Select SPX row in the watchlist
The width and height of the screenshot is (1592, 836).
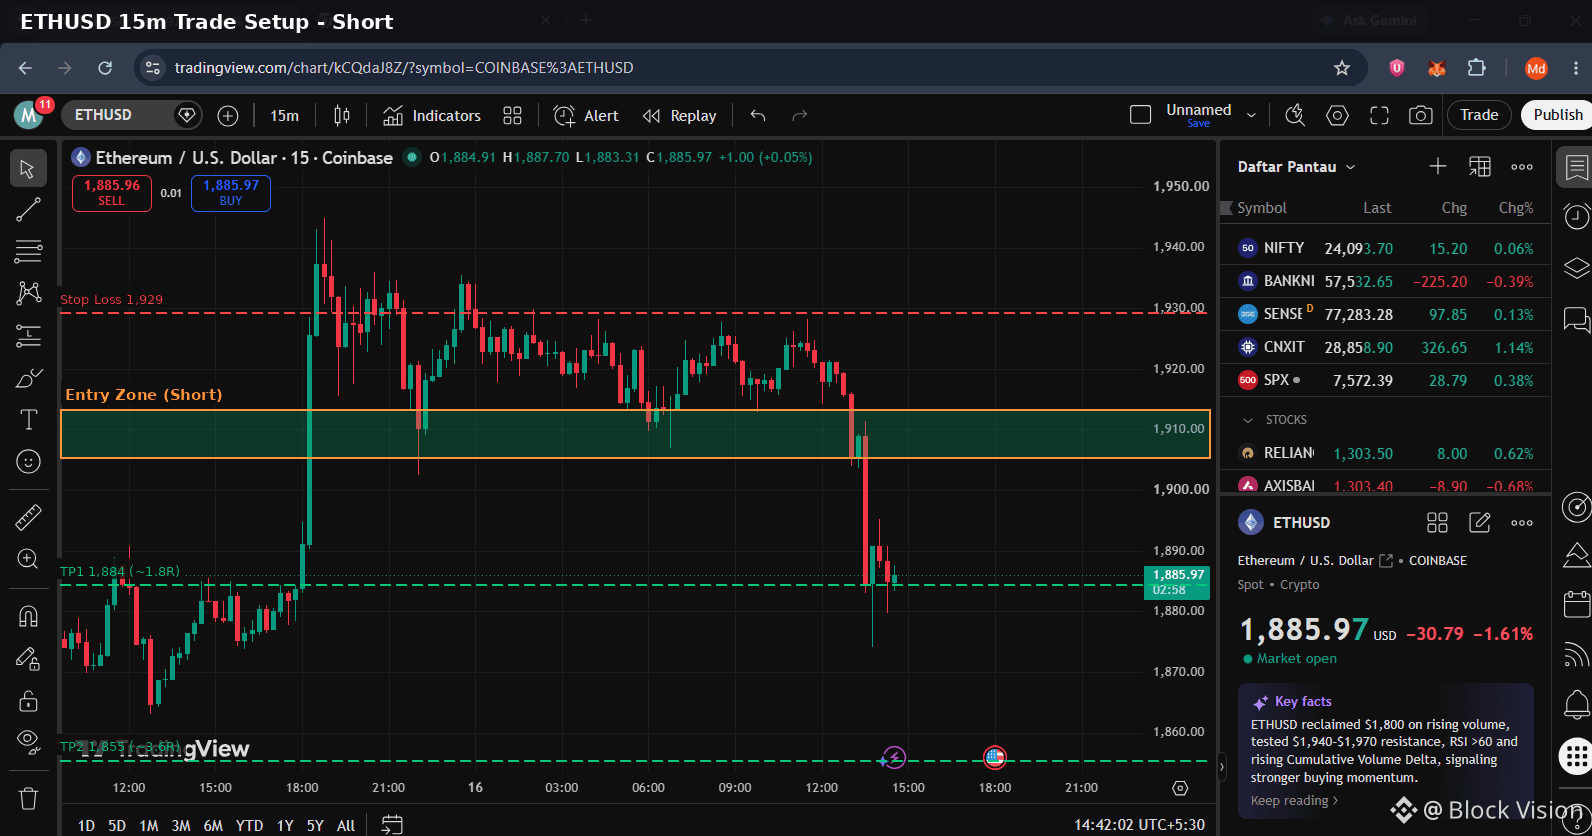click(1385, 380)
